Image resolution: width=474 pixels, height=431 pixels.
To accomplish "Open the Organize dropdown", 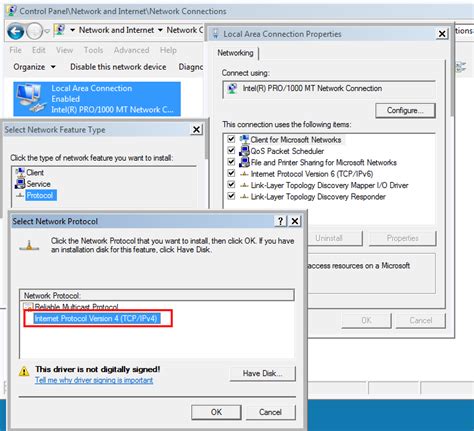I will pyautogui.click(x=34, y=67).
